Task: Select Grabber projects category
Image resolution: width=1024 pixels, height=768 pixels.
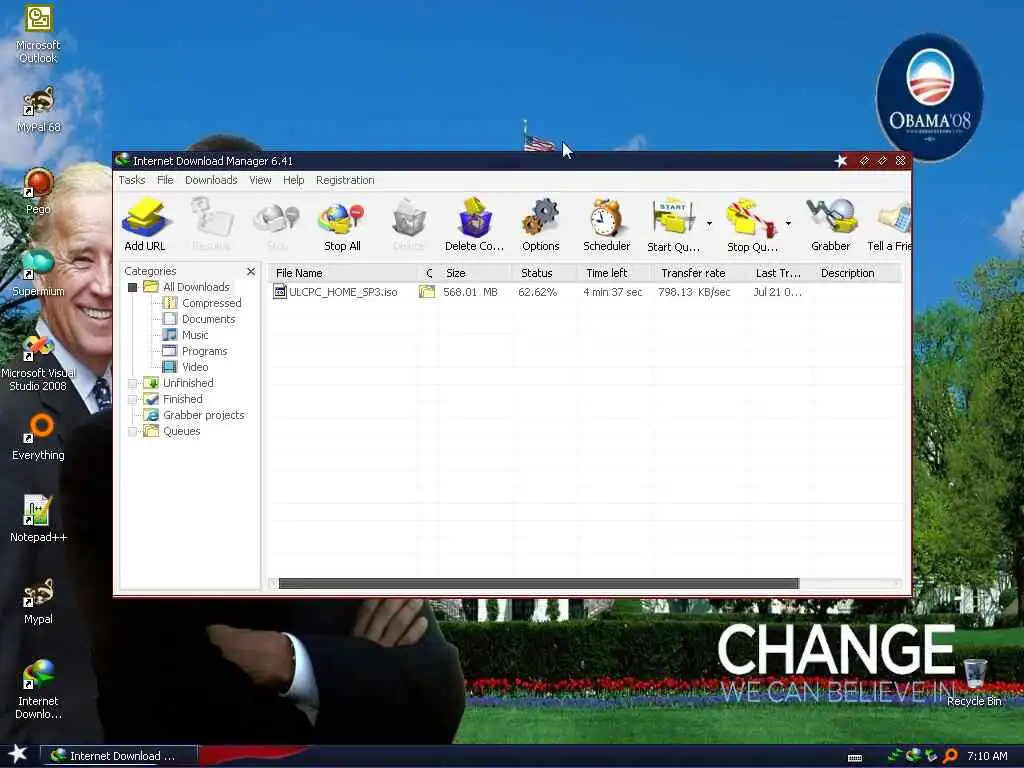Action: (204, 415)
